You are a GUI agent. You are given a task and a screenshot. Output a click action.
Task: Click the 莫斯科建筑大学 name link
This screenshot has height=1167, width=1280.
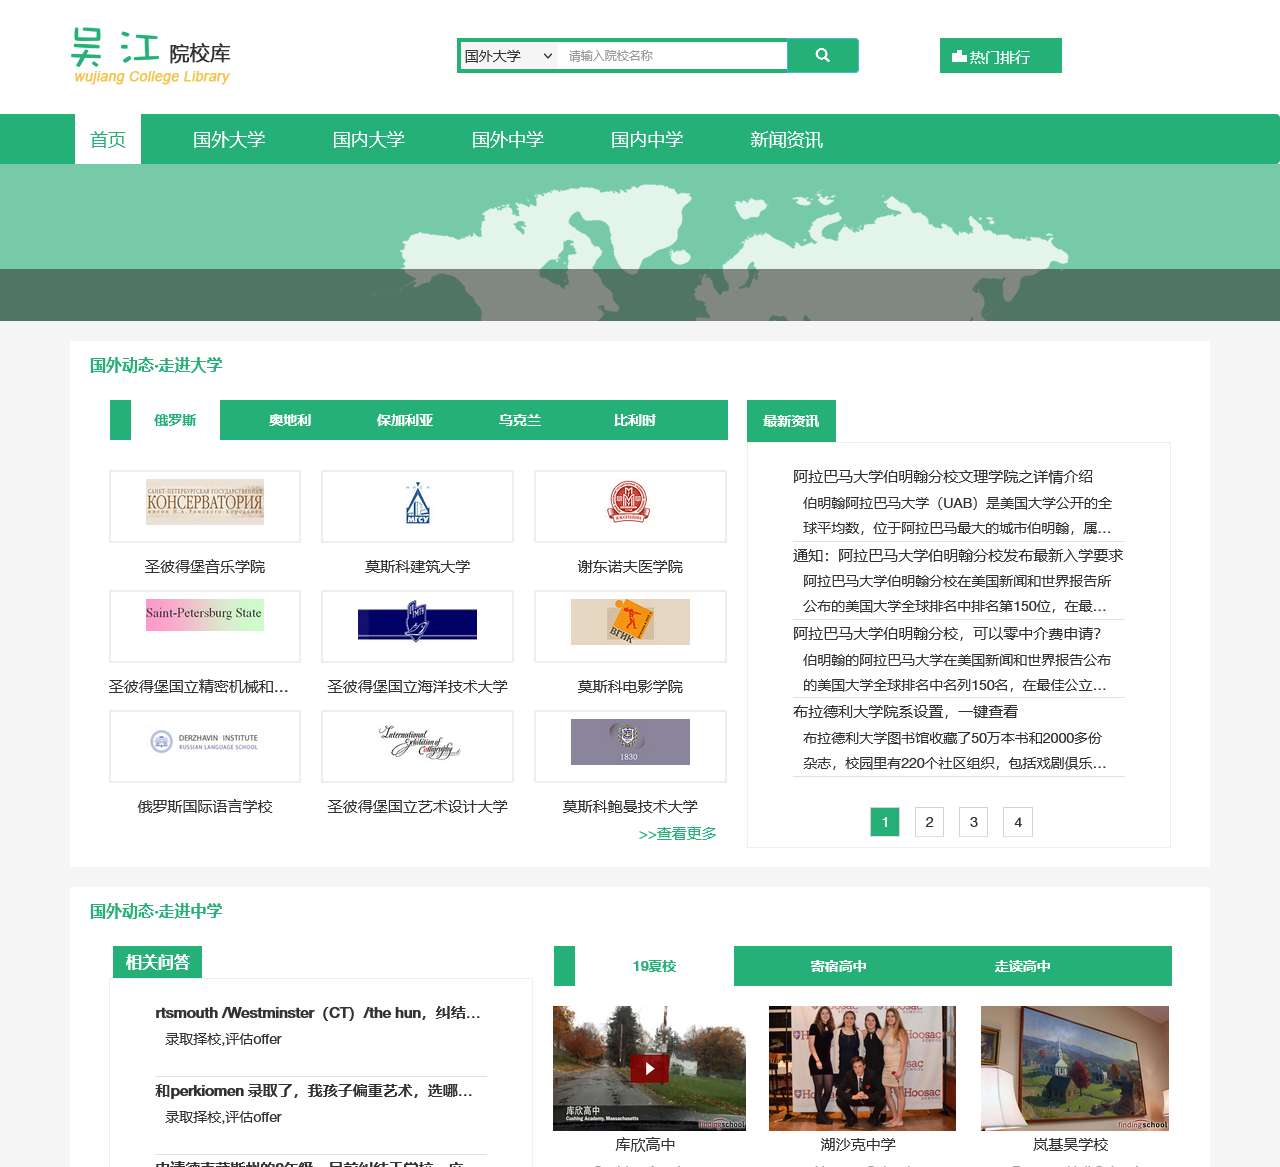[417, 567]
